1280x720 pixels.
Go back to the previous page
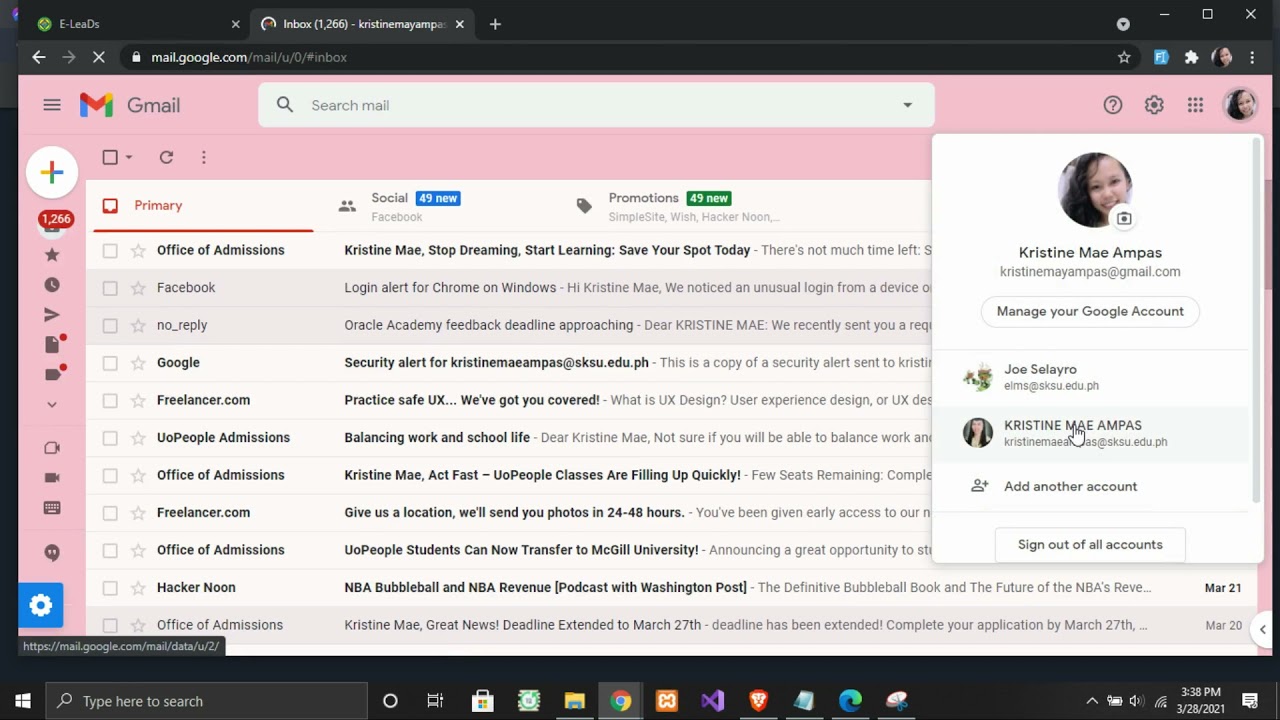tap(38, 57)
